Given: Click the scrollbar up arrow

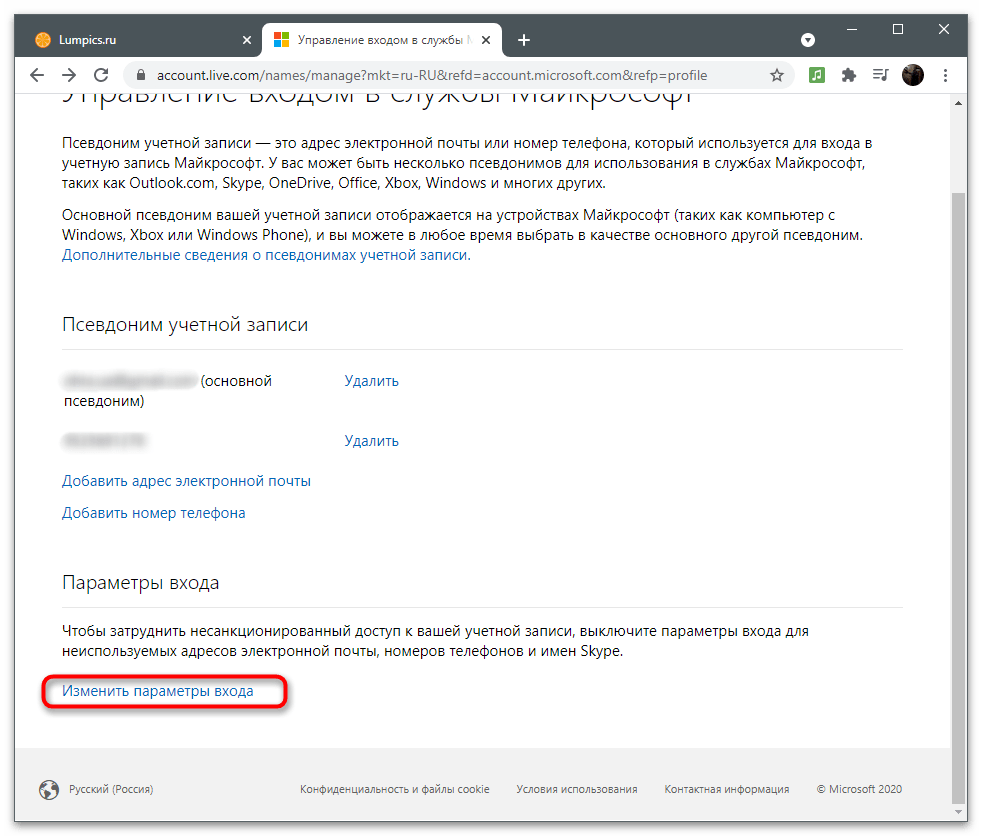Looking at the screenshot, I should point(958,103).
